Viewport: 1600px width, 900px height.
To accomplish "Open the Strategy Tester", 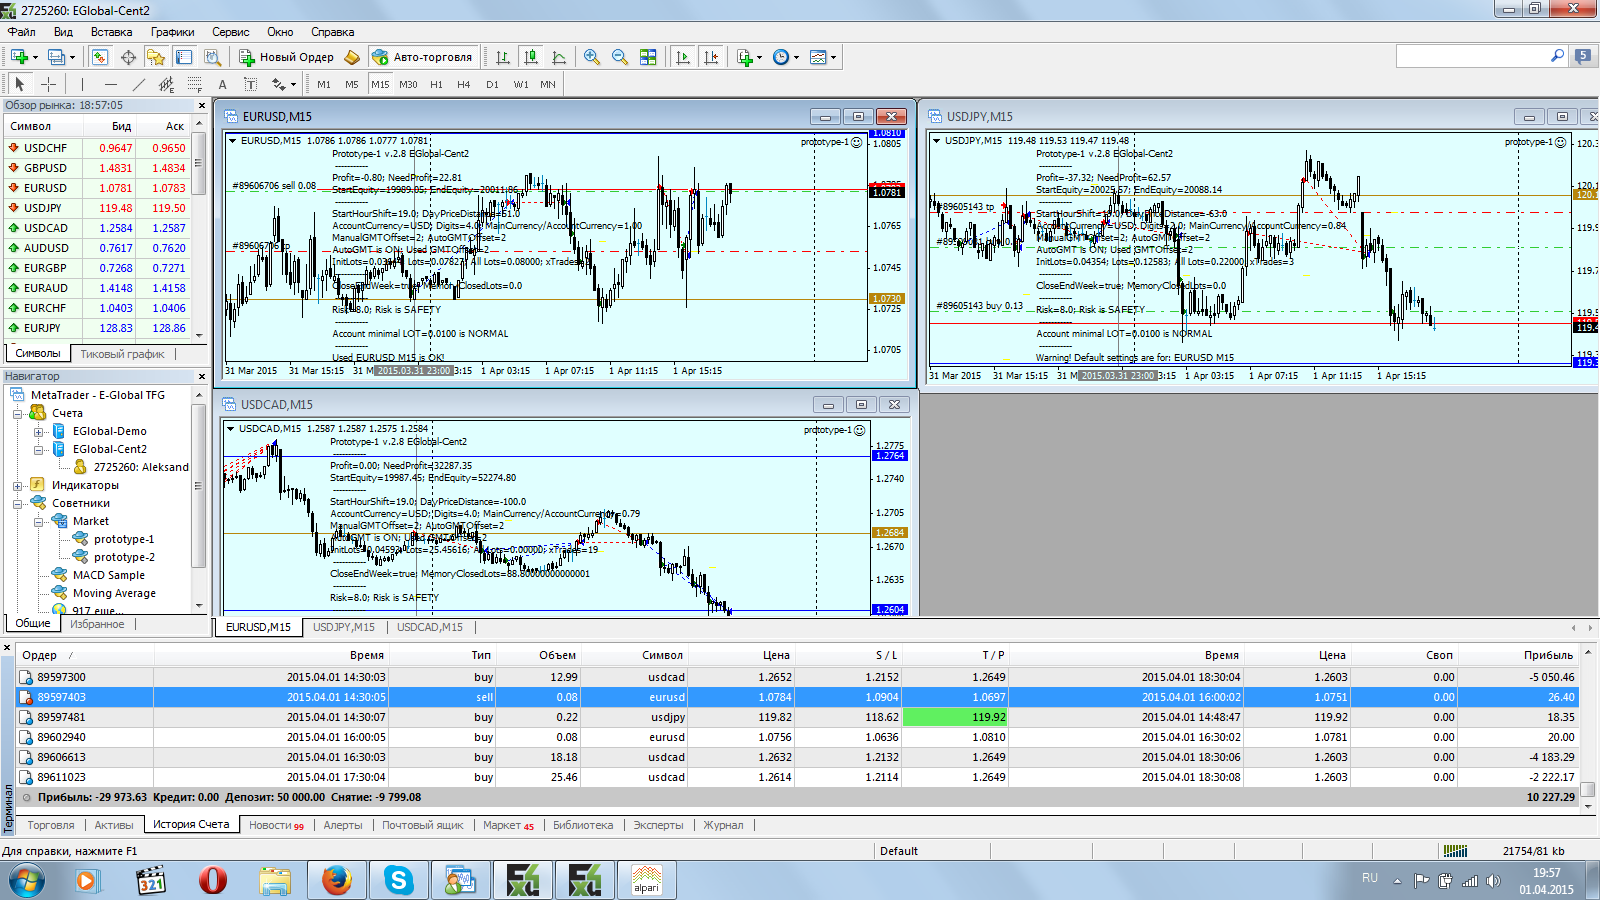I will tap(212, 57).
